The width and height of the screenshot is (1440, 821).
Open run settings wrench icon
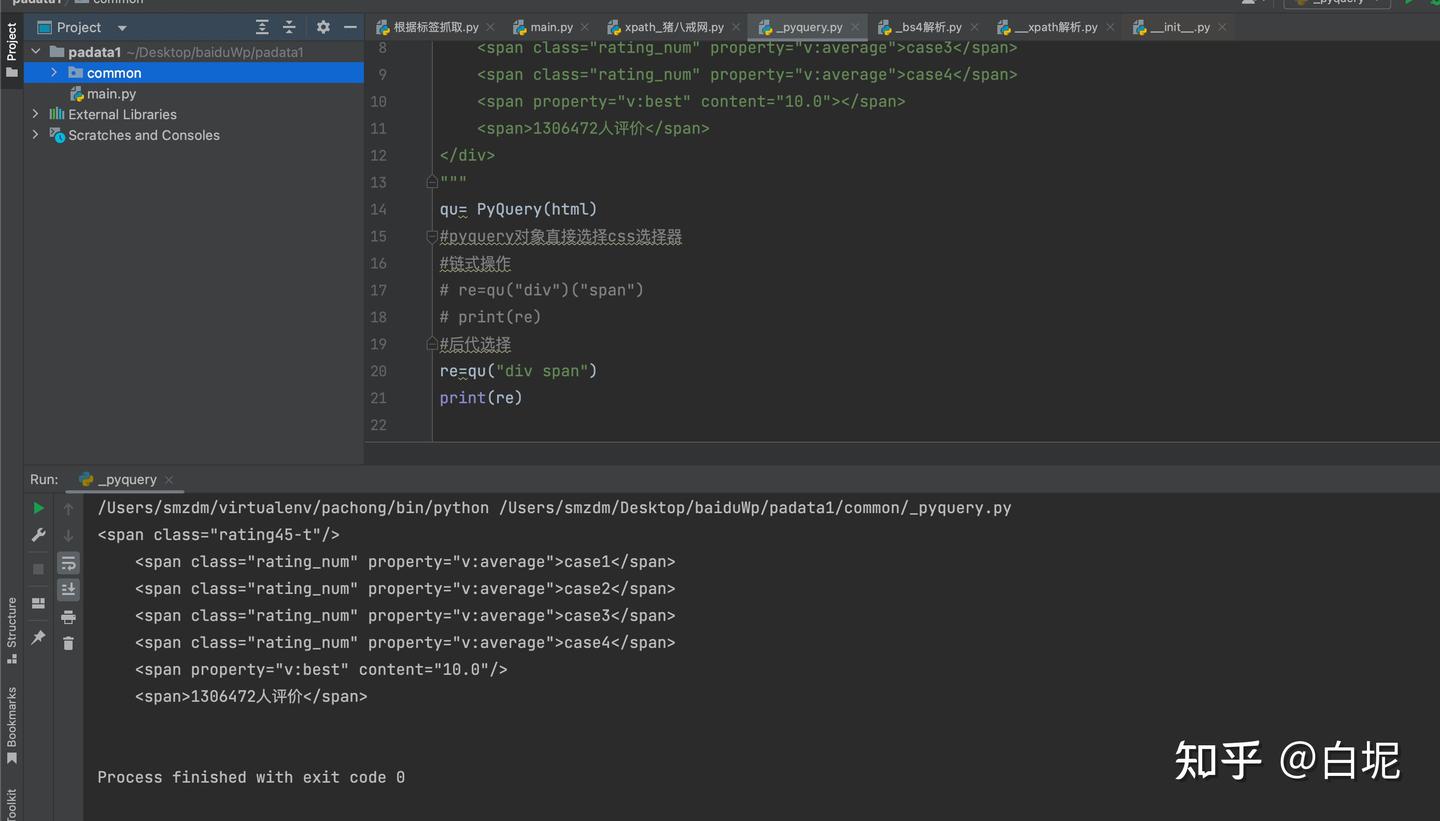coord(38,535)
